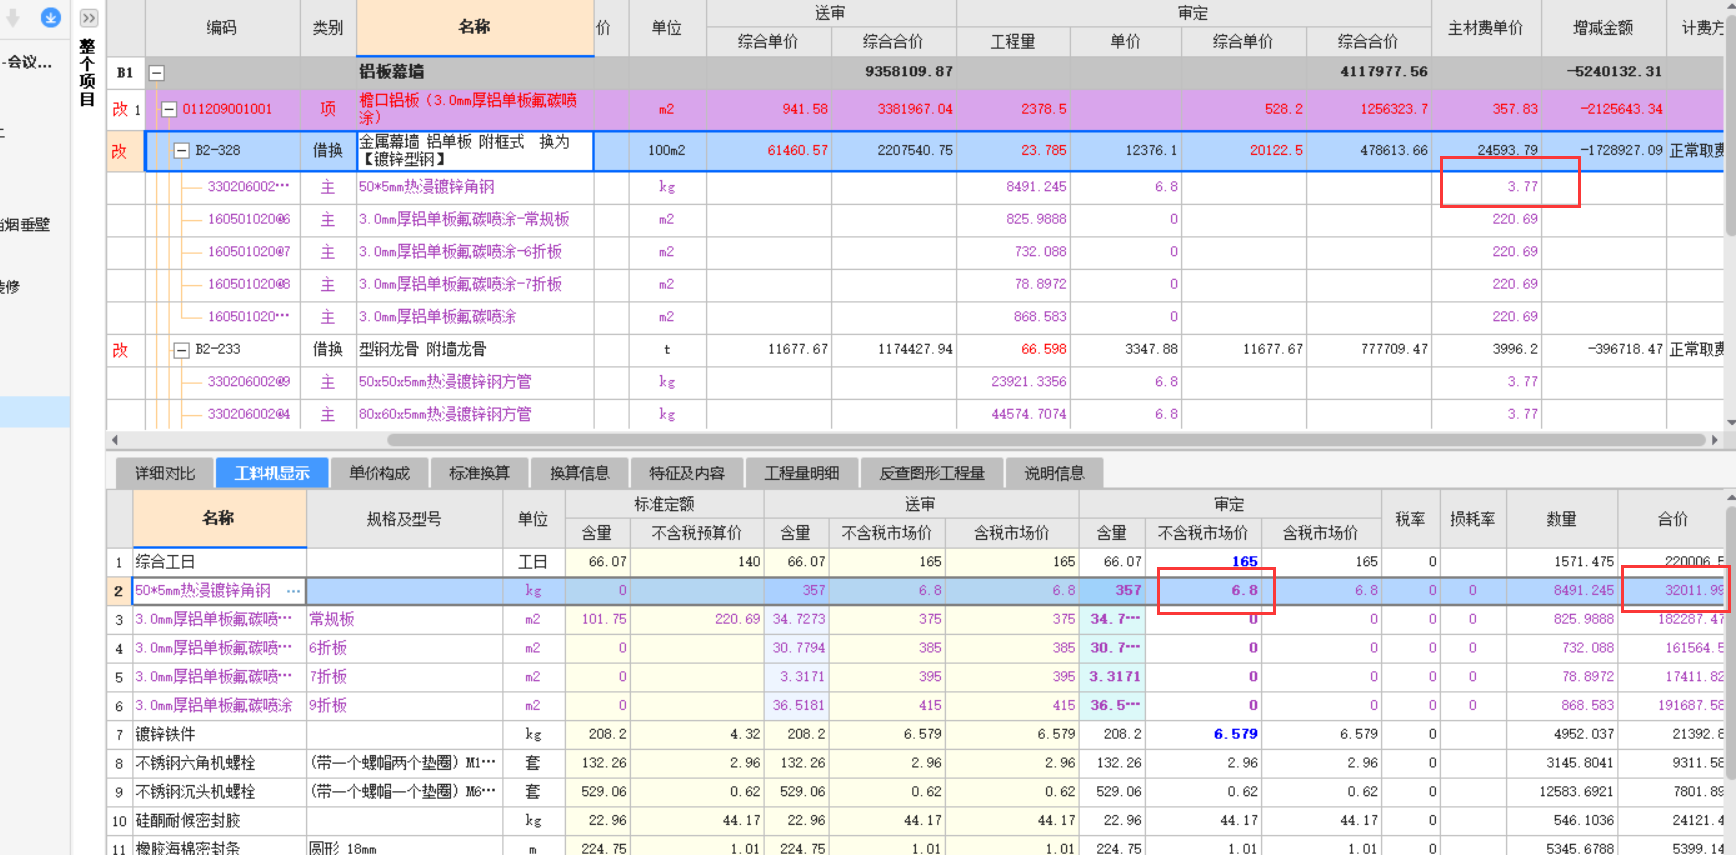This screenshot has width=1736, height=855.
Task: Click the 规格及型号 column header
Action: [x=404, y=519]
